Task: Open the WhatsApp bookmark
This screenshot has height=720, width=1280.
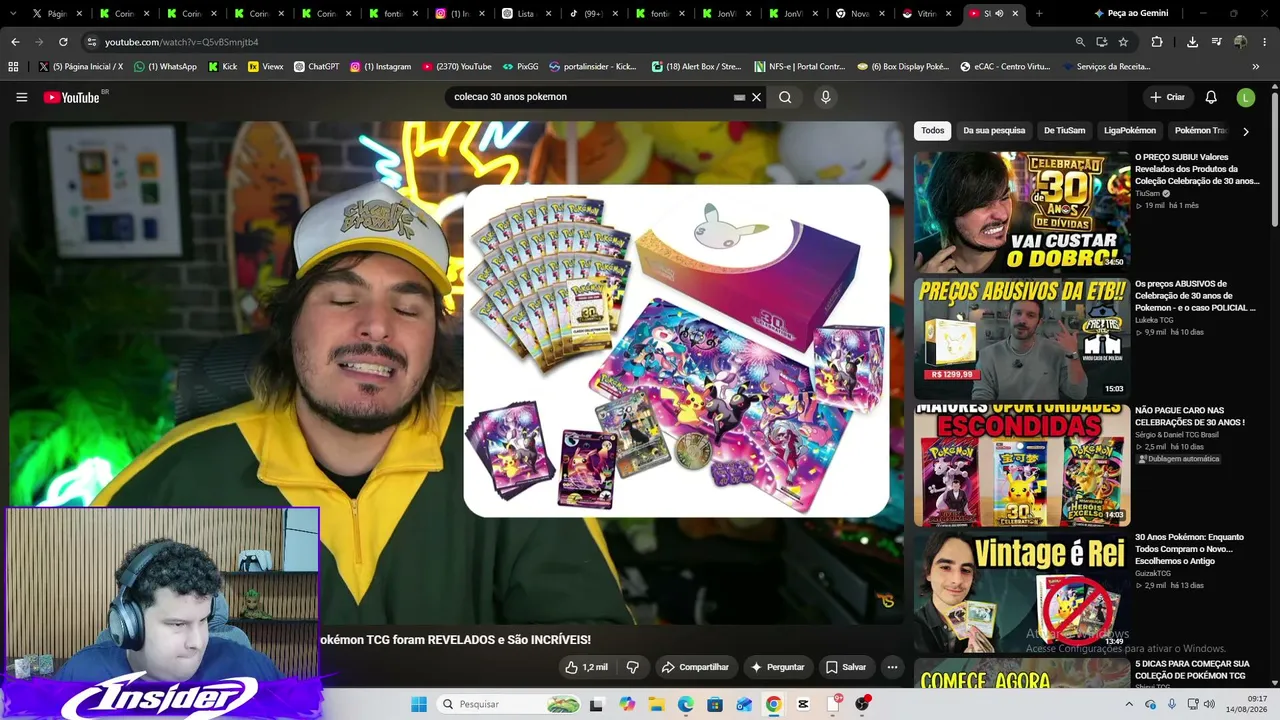Action: (165, 67)
